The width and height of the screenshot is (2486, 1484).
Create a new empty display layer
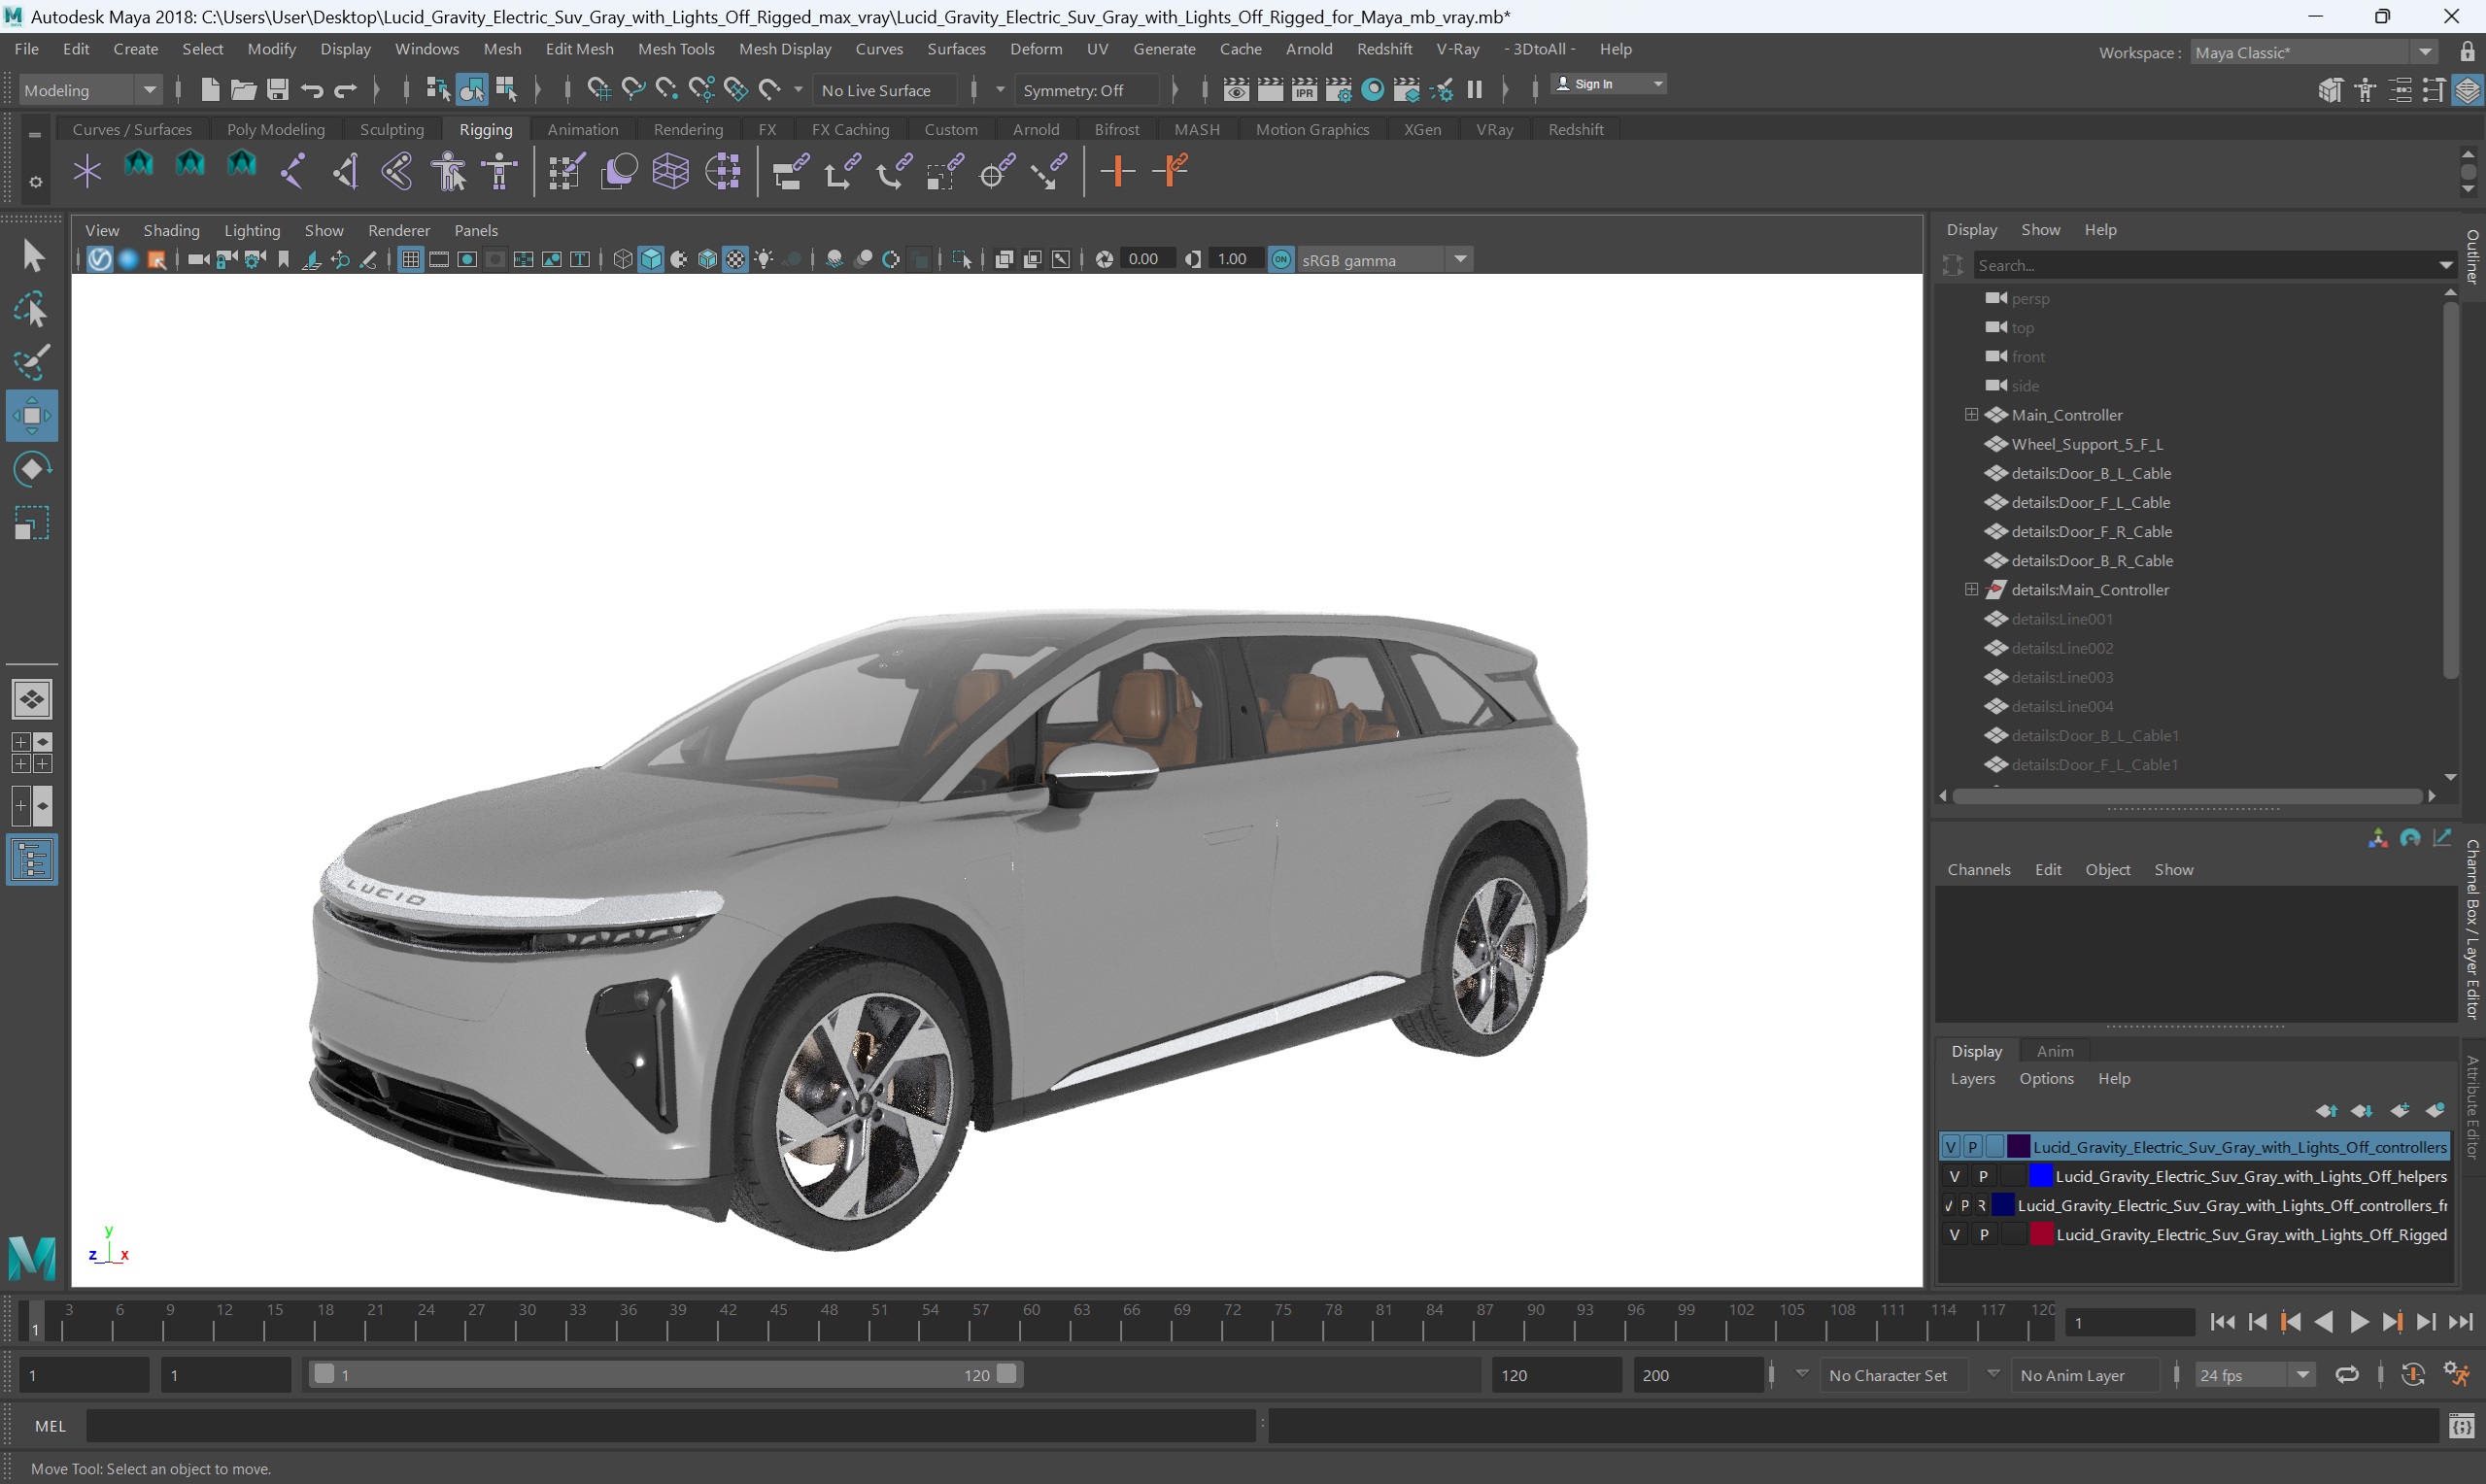pos(2399,1111)
